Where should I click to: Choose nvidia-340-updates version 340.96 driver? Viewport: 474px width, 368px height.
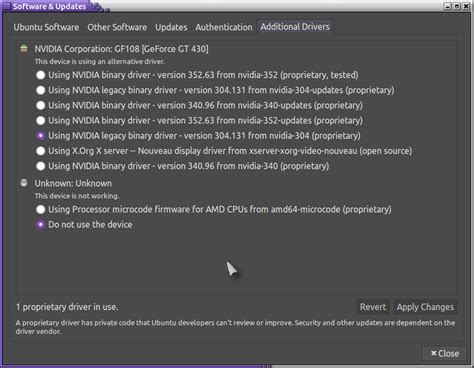click(41, 105)
